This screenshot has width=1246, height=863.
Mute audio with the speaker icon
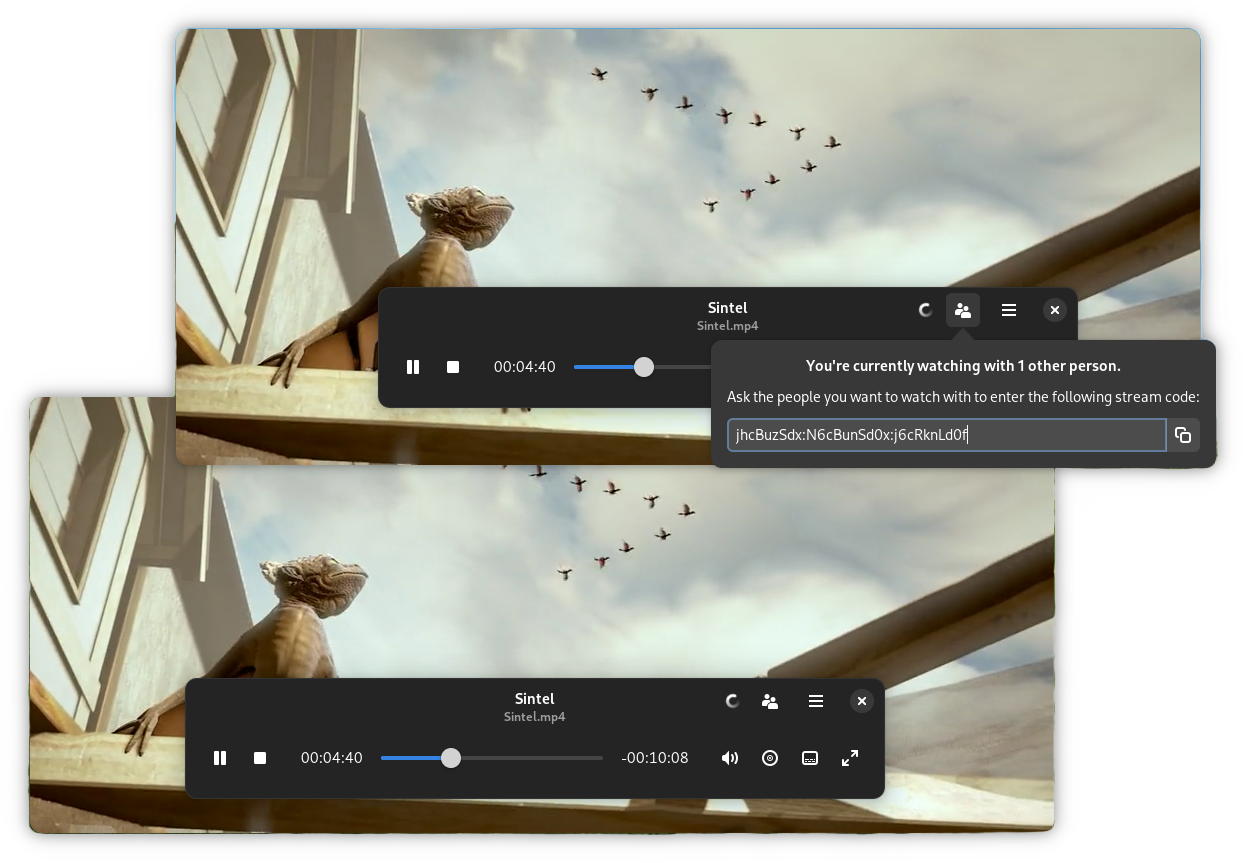point(730,758)
